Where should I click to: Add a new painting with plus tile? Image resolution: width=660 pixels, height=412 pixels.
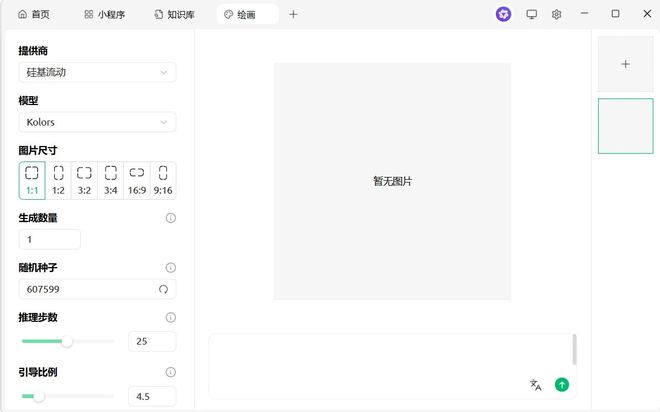(625, 64)
